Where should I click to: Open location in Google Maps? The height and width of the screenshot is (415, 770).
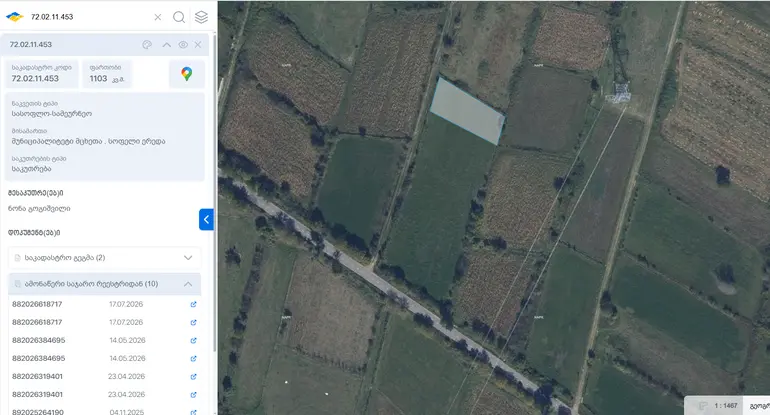(x=187, y=74)
